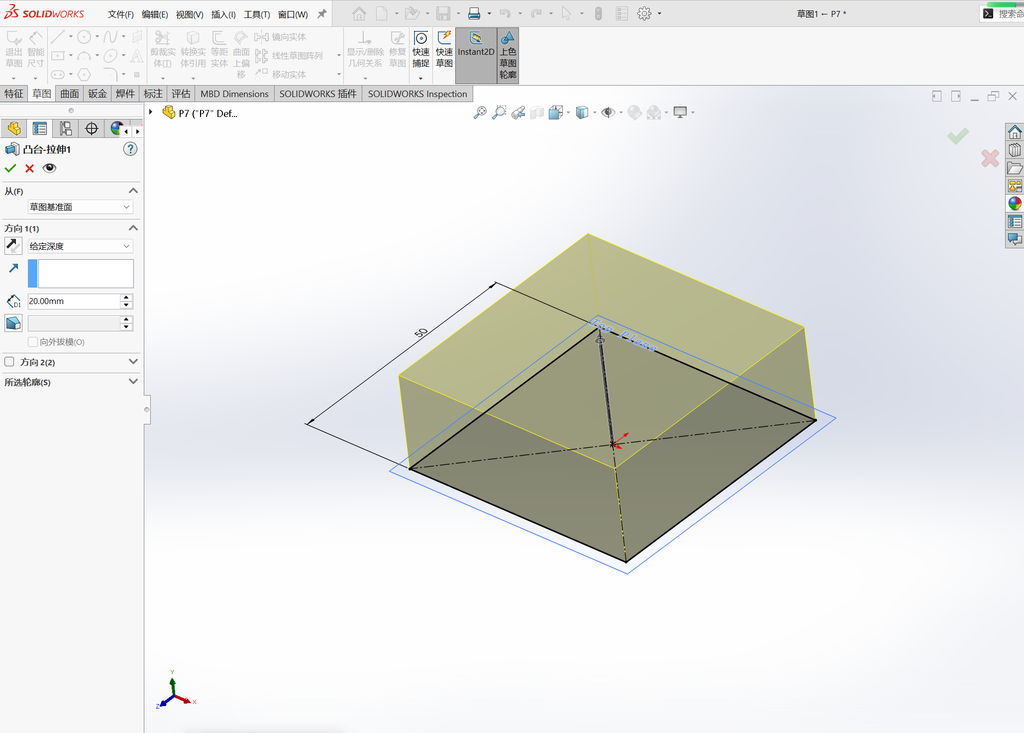Collapse the 方向 1 section
This screenshot has height=733, width=1024.
[x=133, y=228]
